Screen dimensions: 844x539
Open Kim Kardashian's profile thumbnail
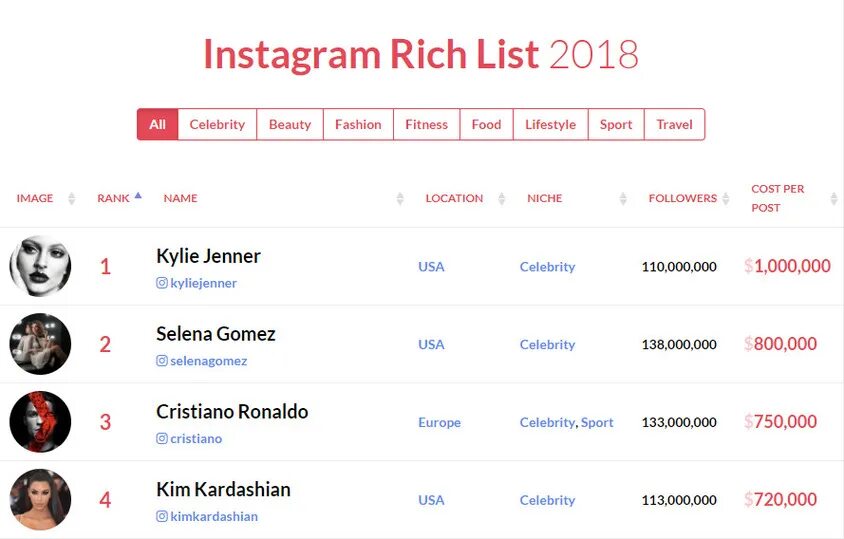[40, 500]
